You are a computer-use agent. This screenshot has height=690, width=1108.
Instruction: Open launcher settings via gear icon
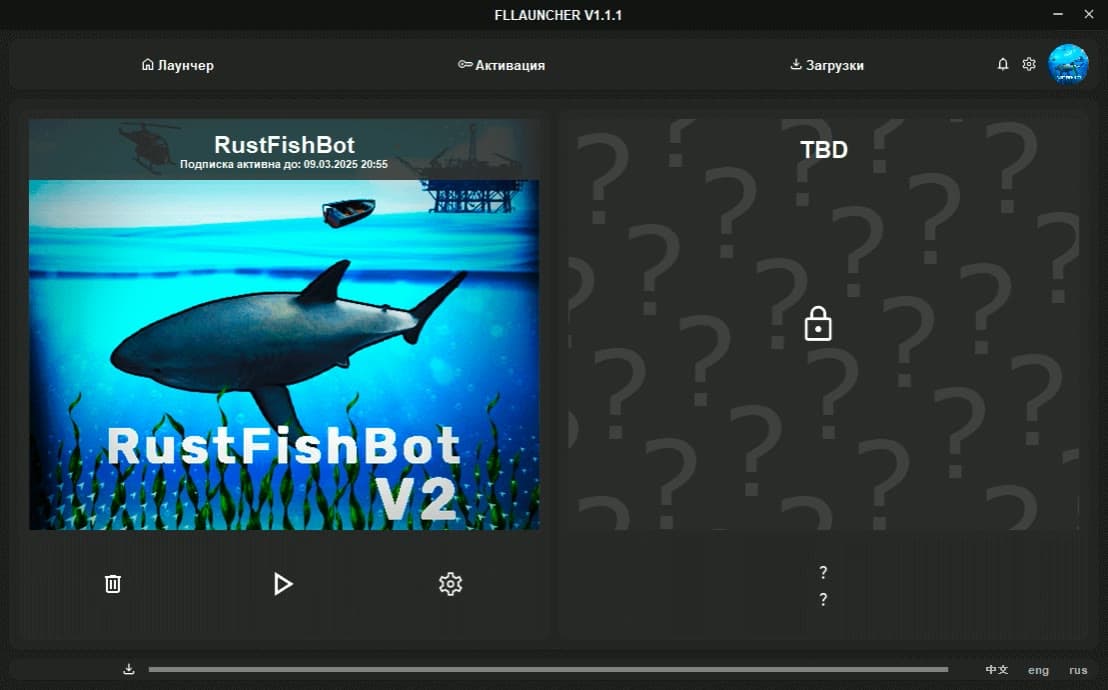[x=1029, y=64]
